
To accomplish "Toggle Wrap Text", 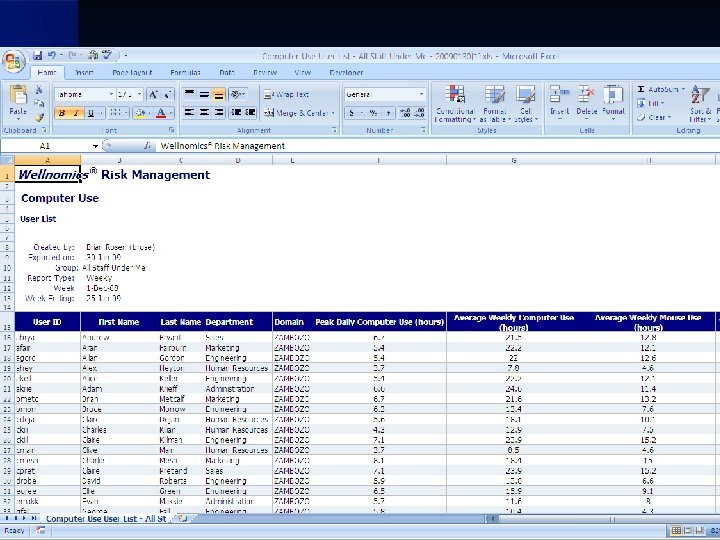I will [x=285, y=94].
